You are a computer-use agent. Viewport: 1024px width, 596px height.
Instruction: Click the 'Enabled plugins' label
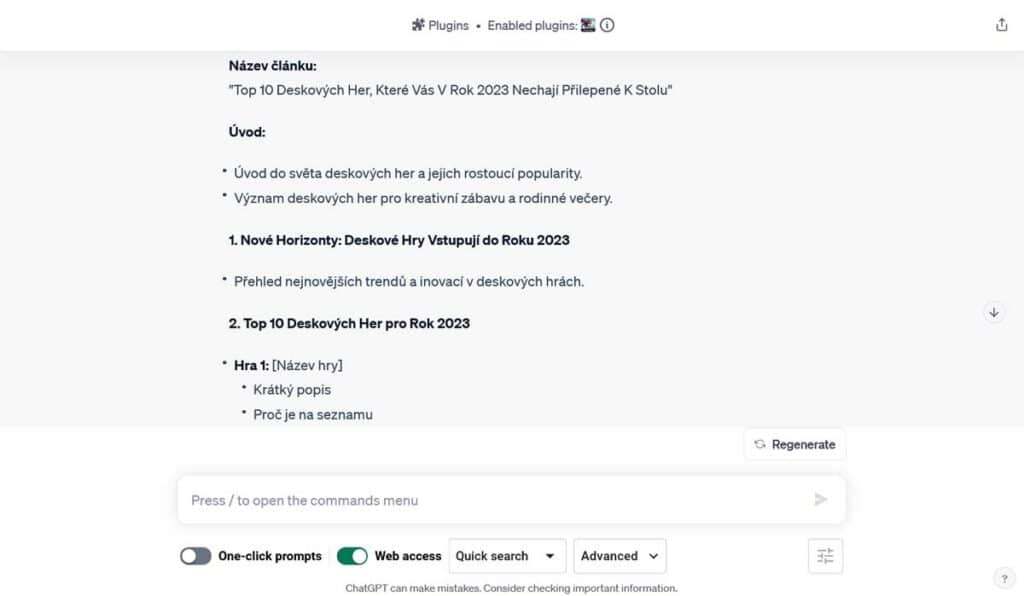531,25
